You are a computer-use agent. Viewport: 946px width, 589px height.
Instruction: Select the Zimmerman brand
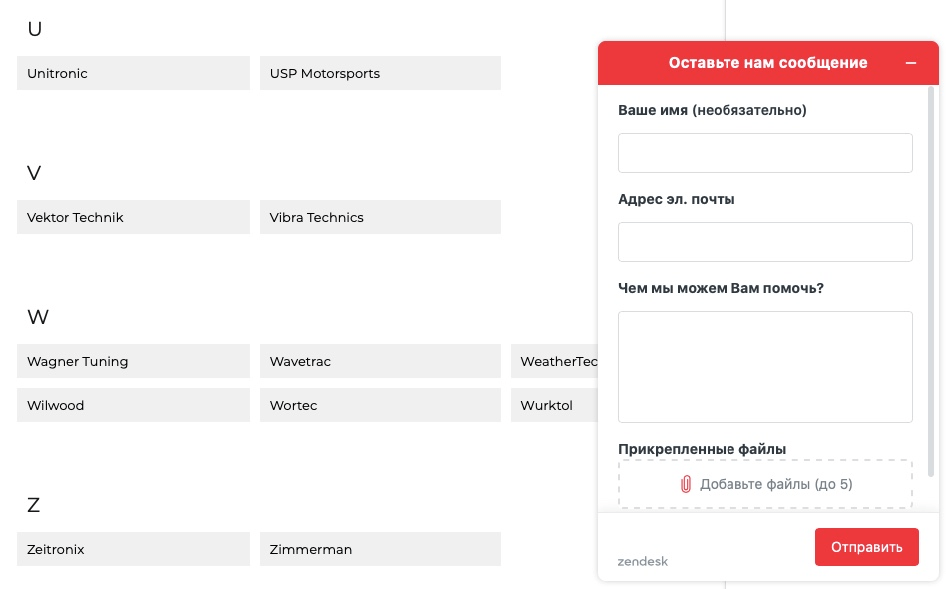(380, 549)
